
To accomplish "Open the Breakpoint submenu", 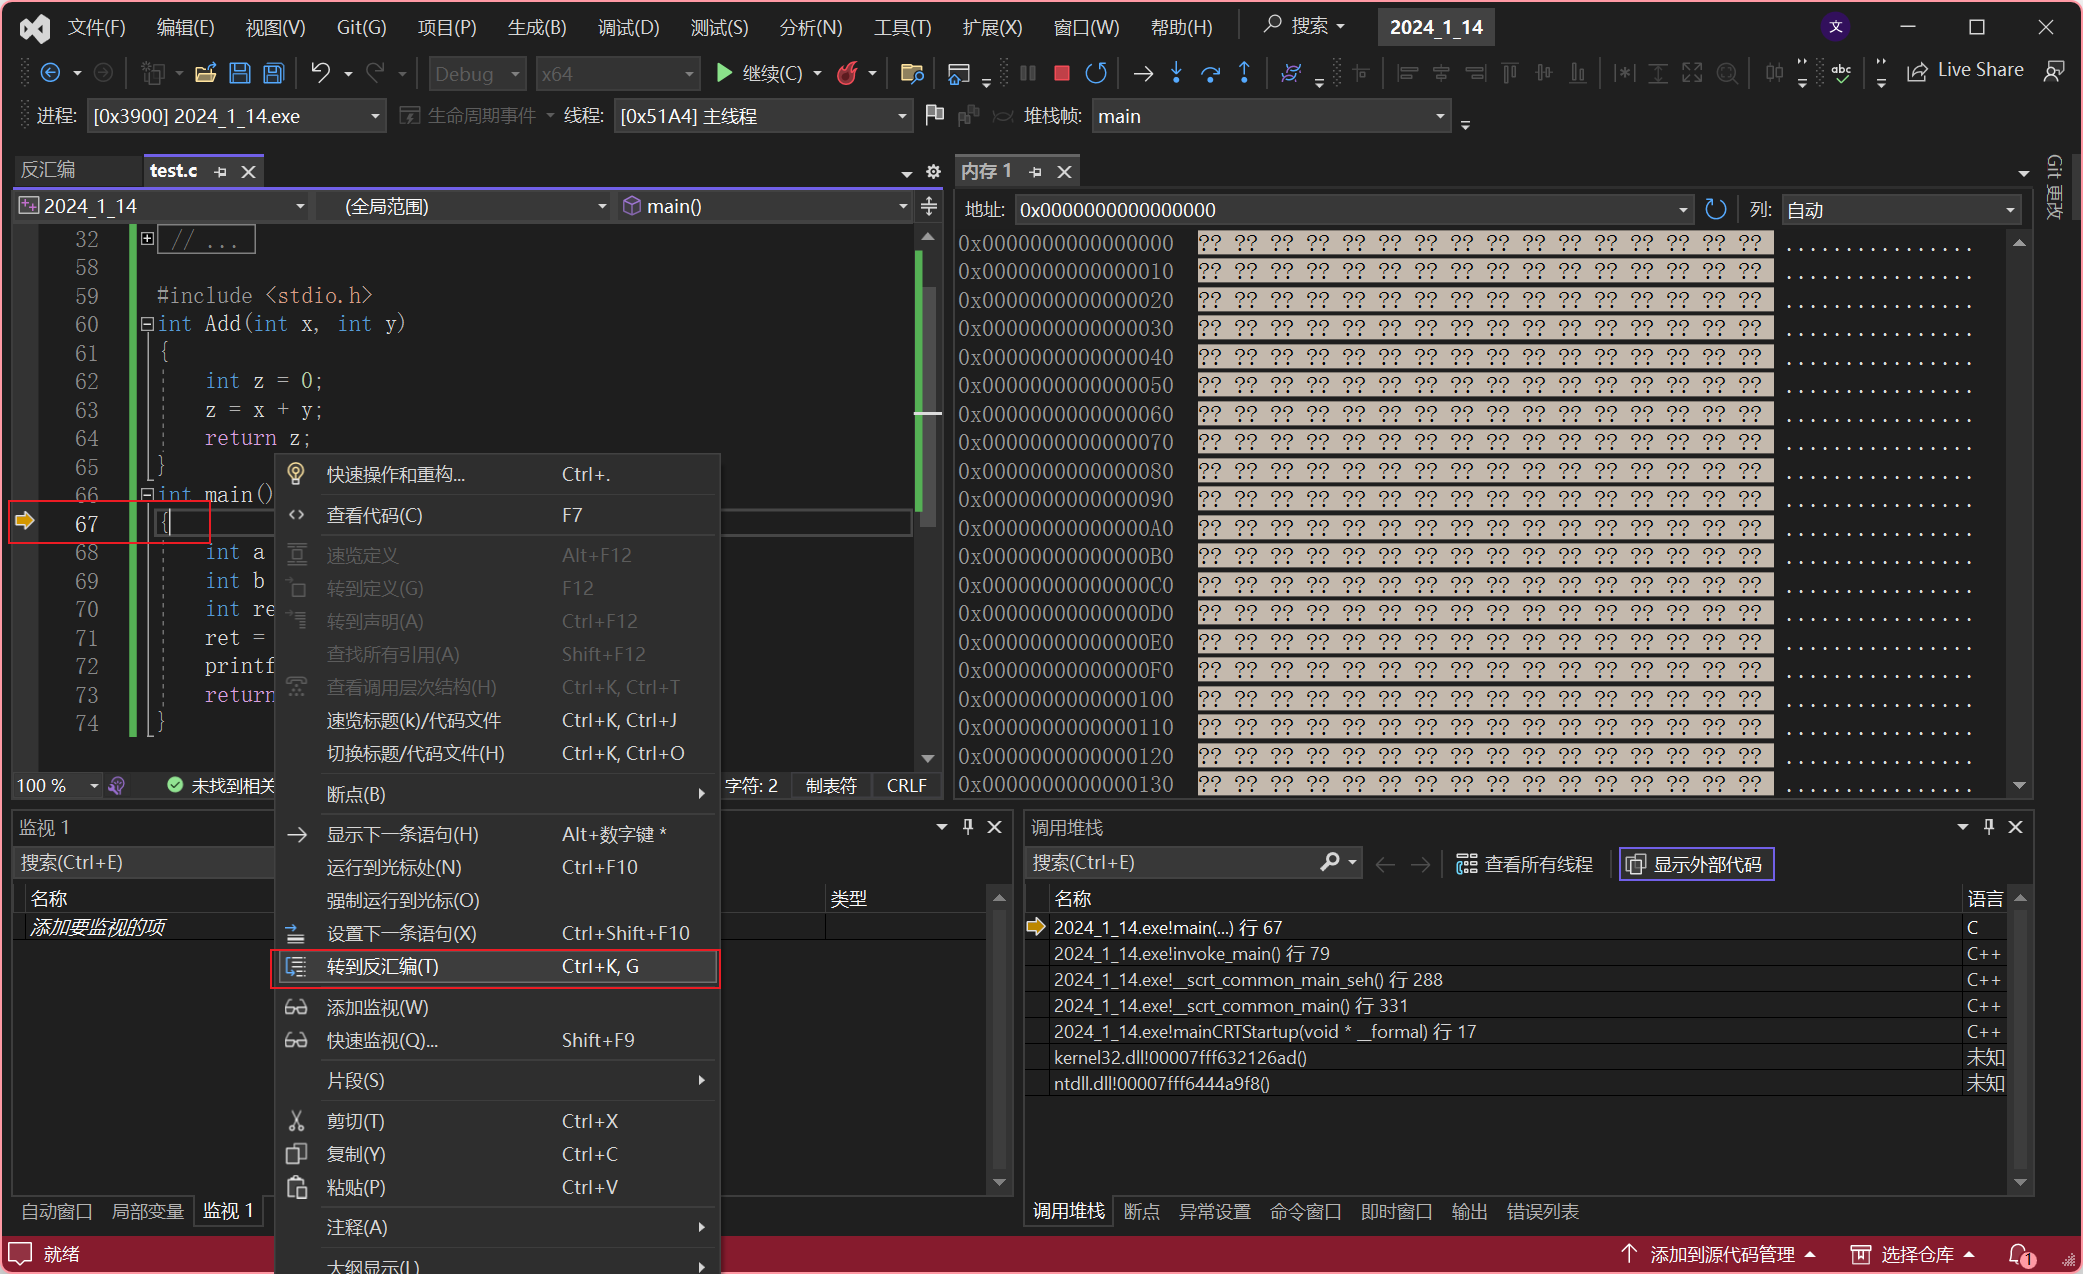I will [497, 794].
